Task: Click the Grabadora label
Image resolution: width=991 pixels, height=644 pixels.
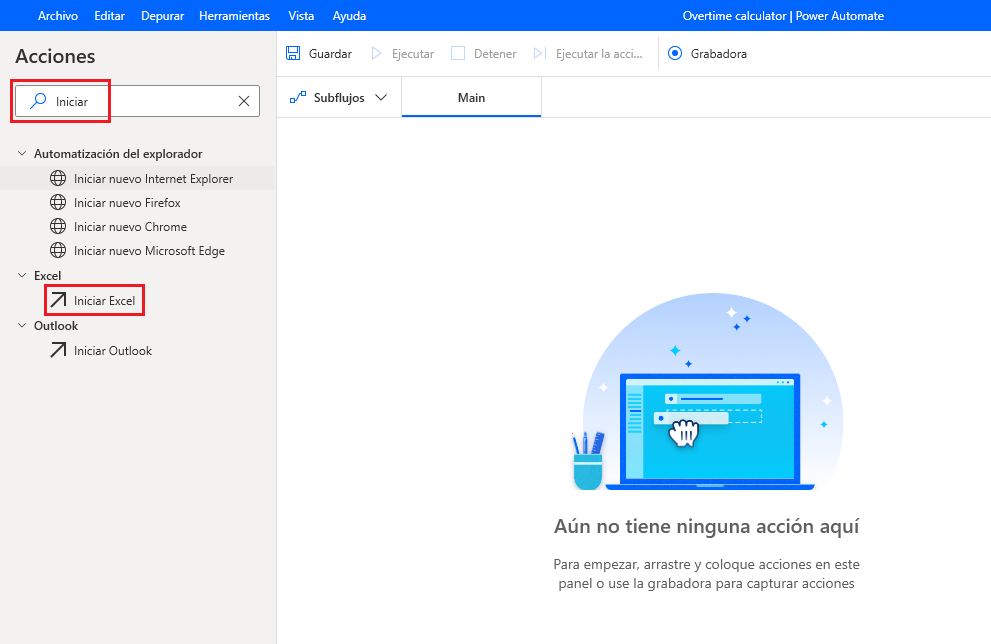Action: (719, 54)
